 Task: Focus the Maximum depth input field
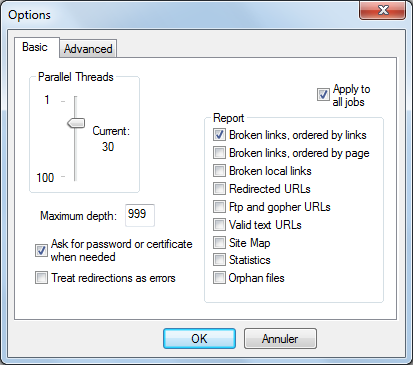click(140, 215)
